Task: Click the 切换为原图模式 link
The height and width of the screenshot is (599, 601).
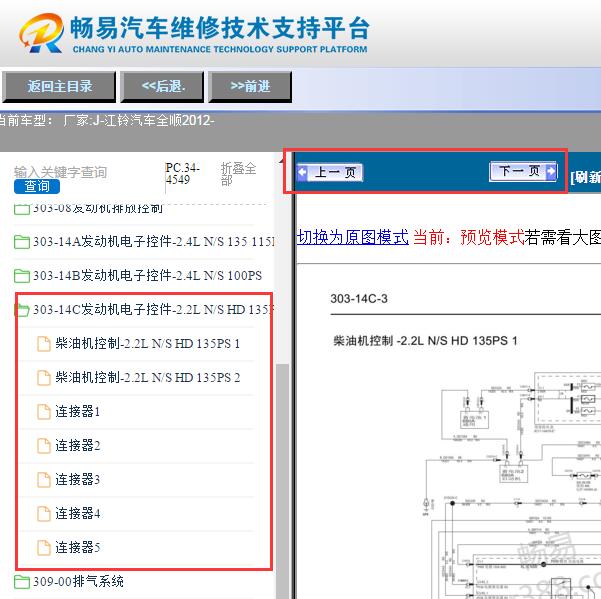Action: pyautogui.click(x=353, y=237)
